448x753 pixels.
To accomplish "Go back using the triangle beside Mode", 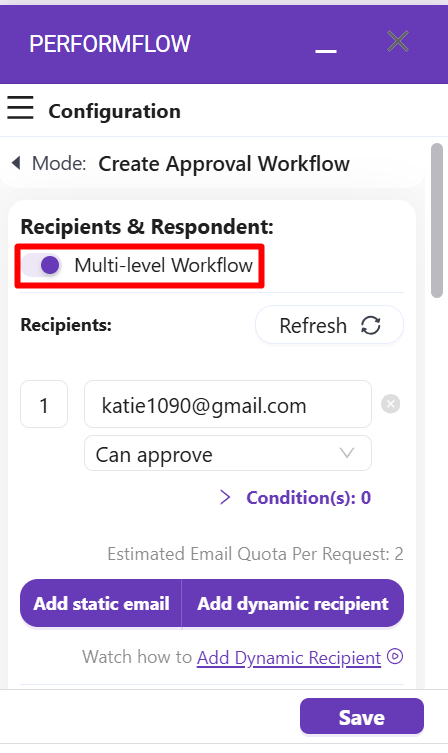I will (16, 163).
